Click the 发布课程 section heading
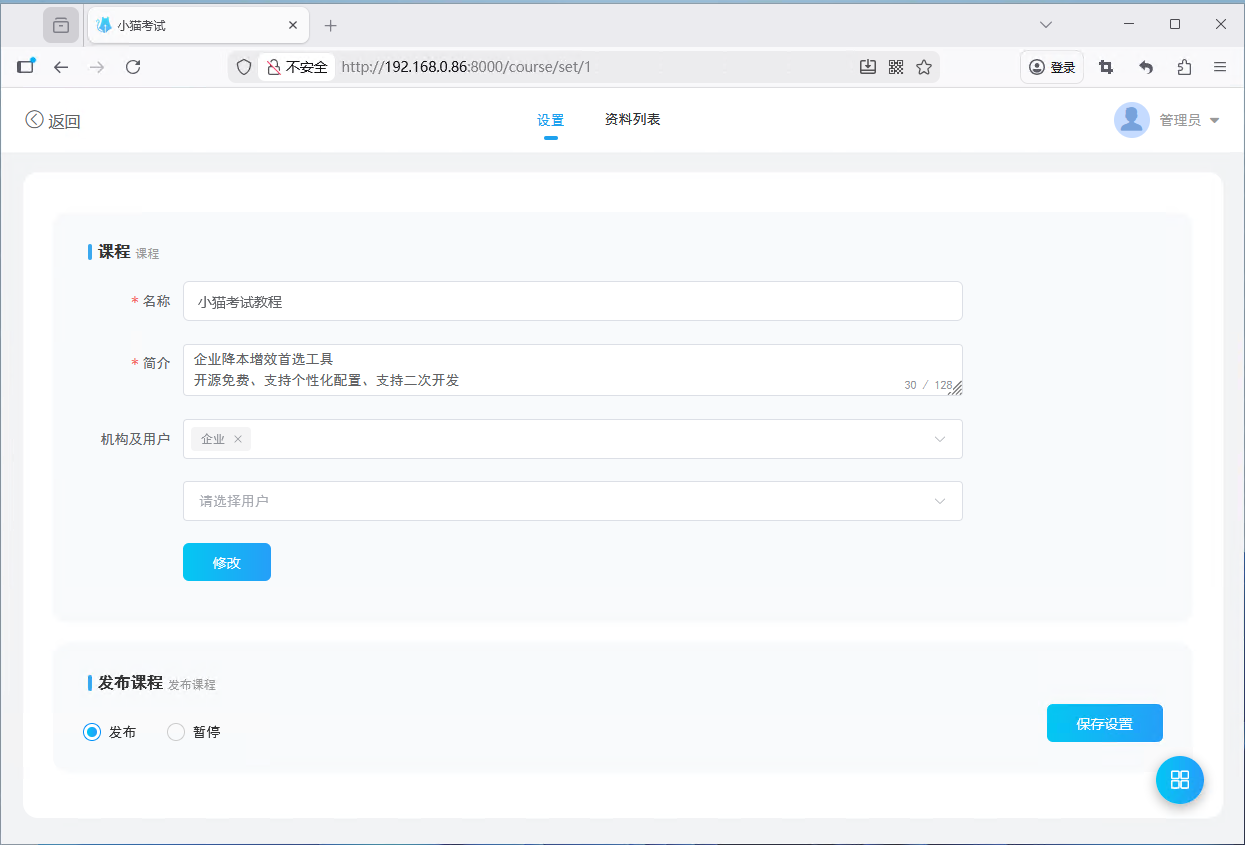1245x845 pixels. coord(130,683)
